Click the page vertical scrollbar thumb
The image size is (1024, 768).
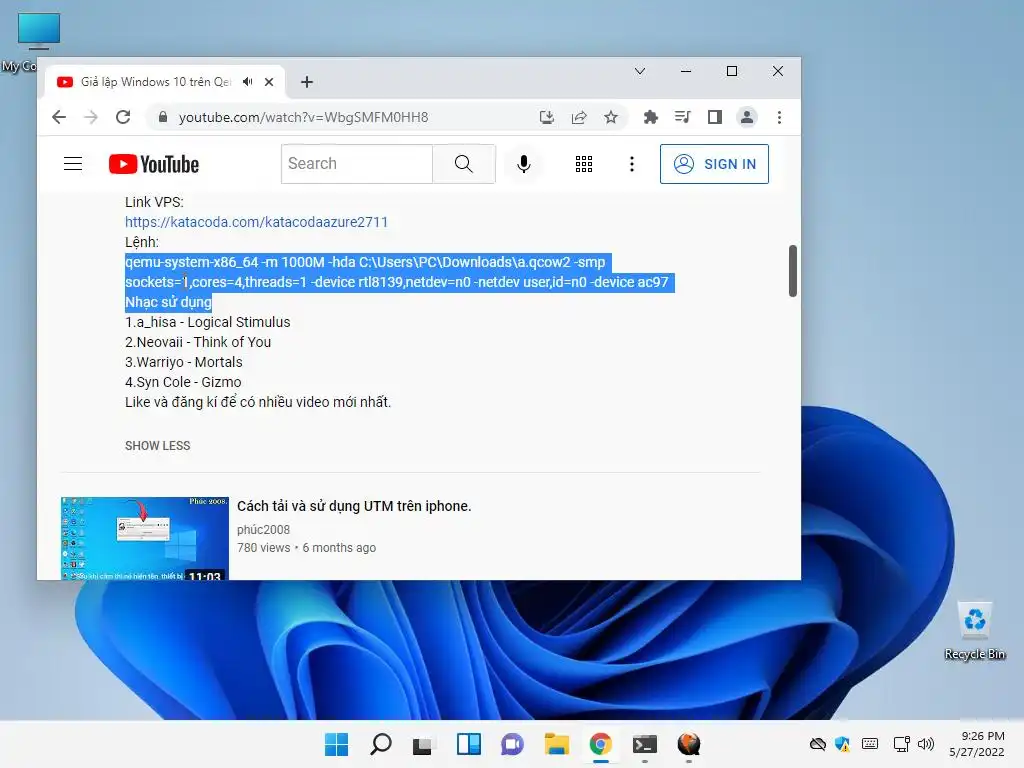pyautogui.click(x=793, y=271)
